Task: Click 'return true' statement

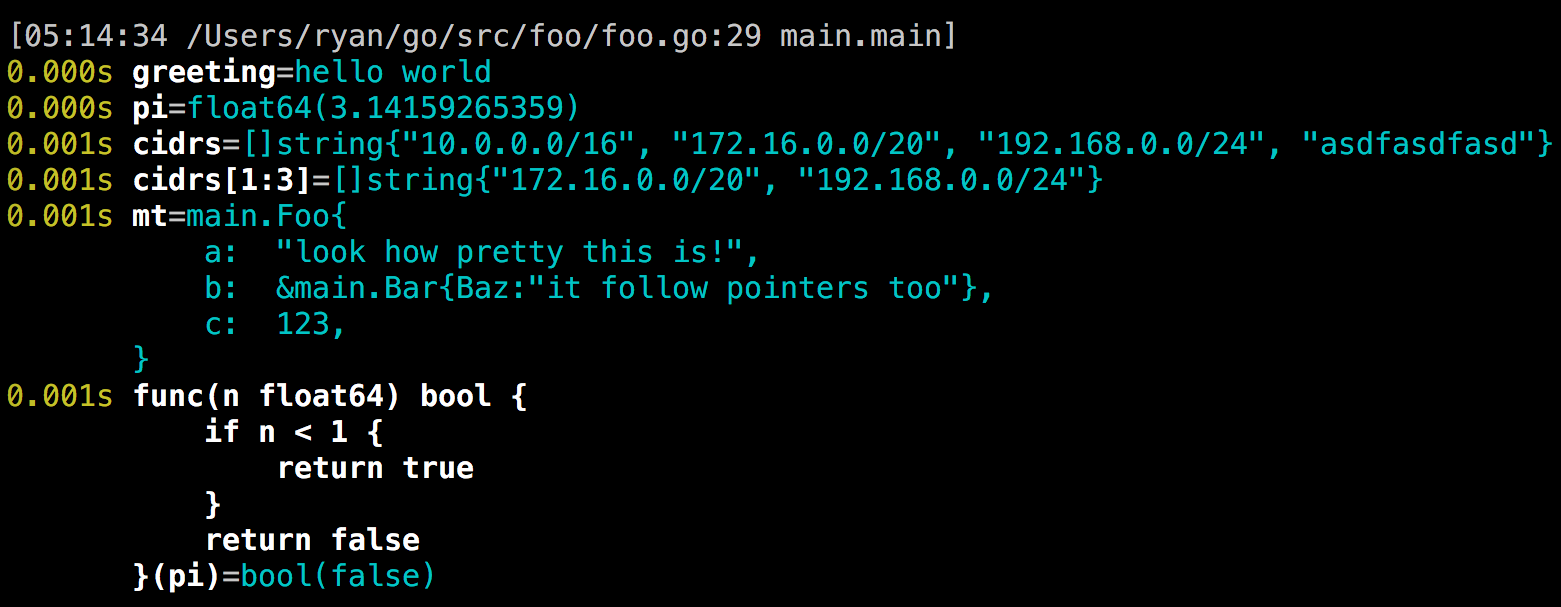Action: tap(375, 468)
